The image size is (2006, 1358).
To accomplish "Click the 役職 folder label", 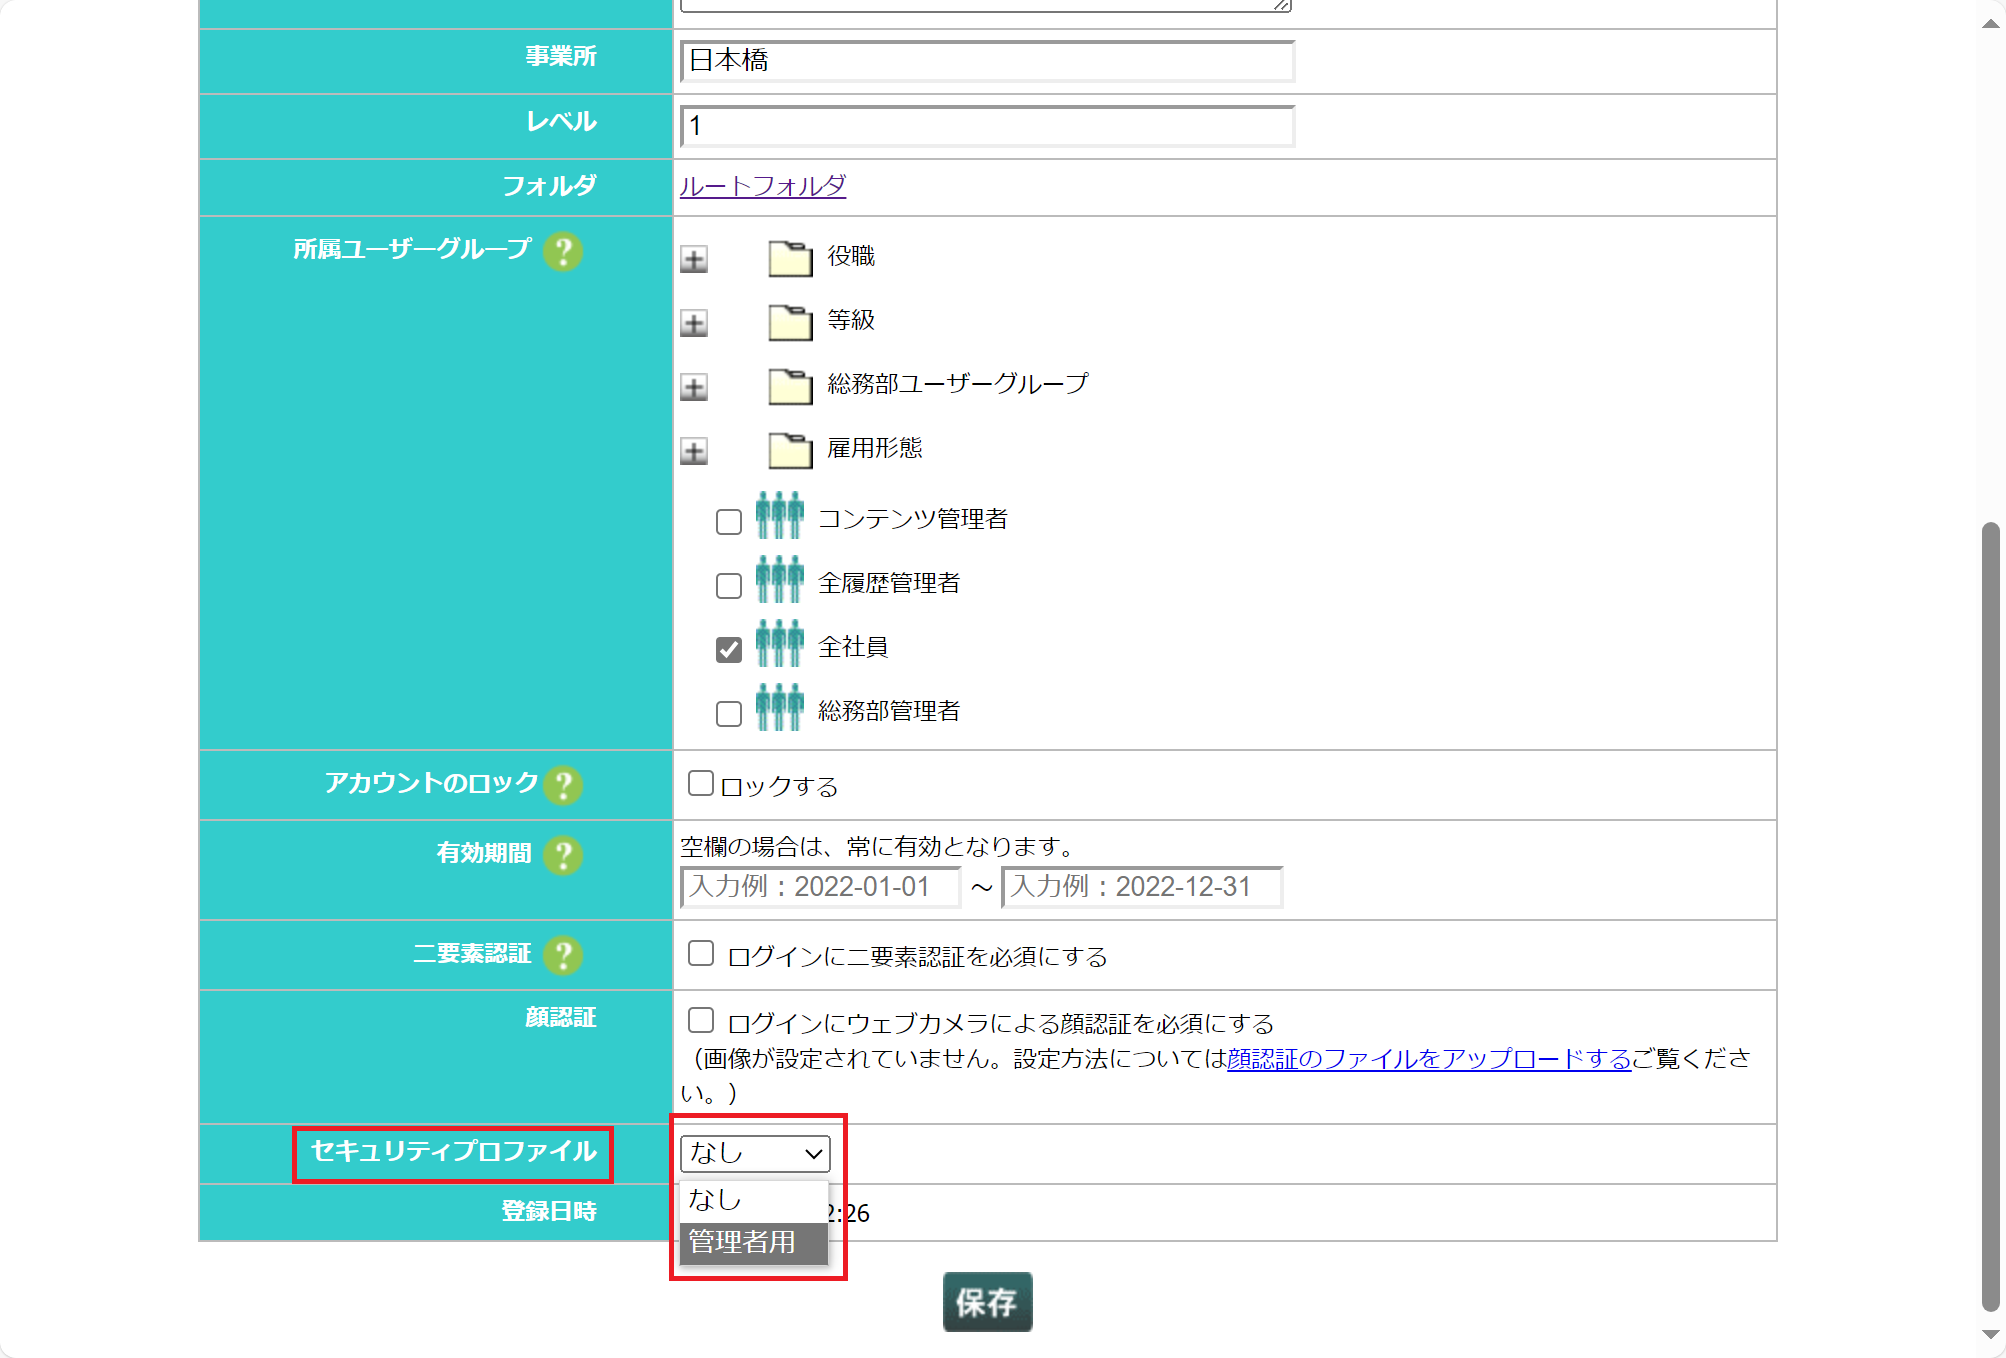I will 851,256.
